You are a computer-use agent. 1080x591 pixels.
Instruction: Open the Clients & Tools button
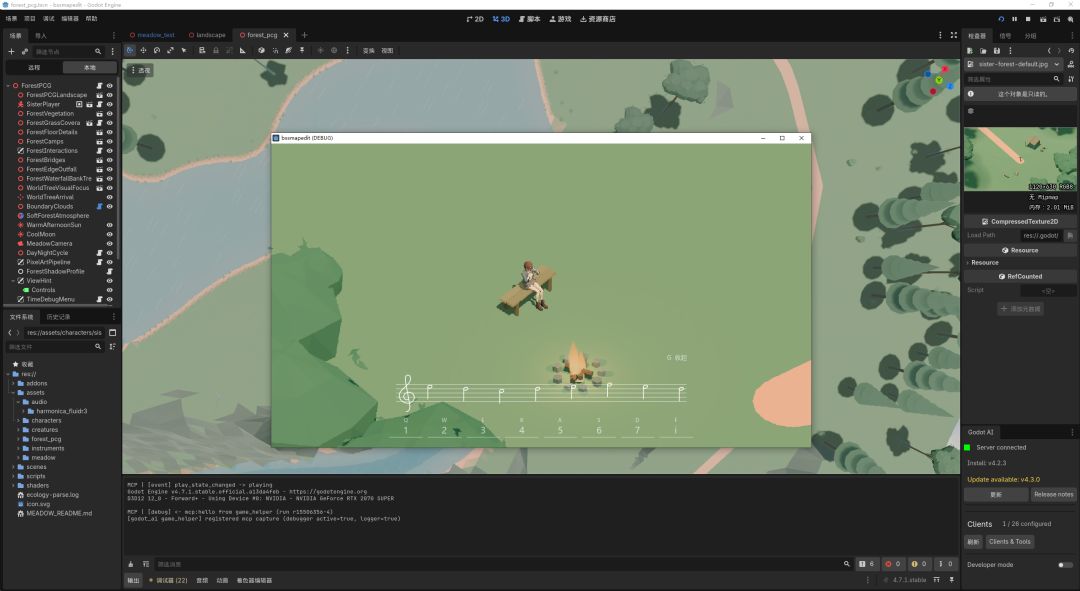pyautogui.click(x=1010, y=542)
